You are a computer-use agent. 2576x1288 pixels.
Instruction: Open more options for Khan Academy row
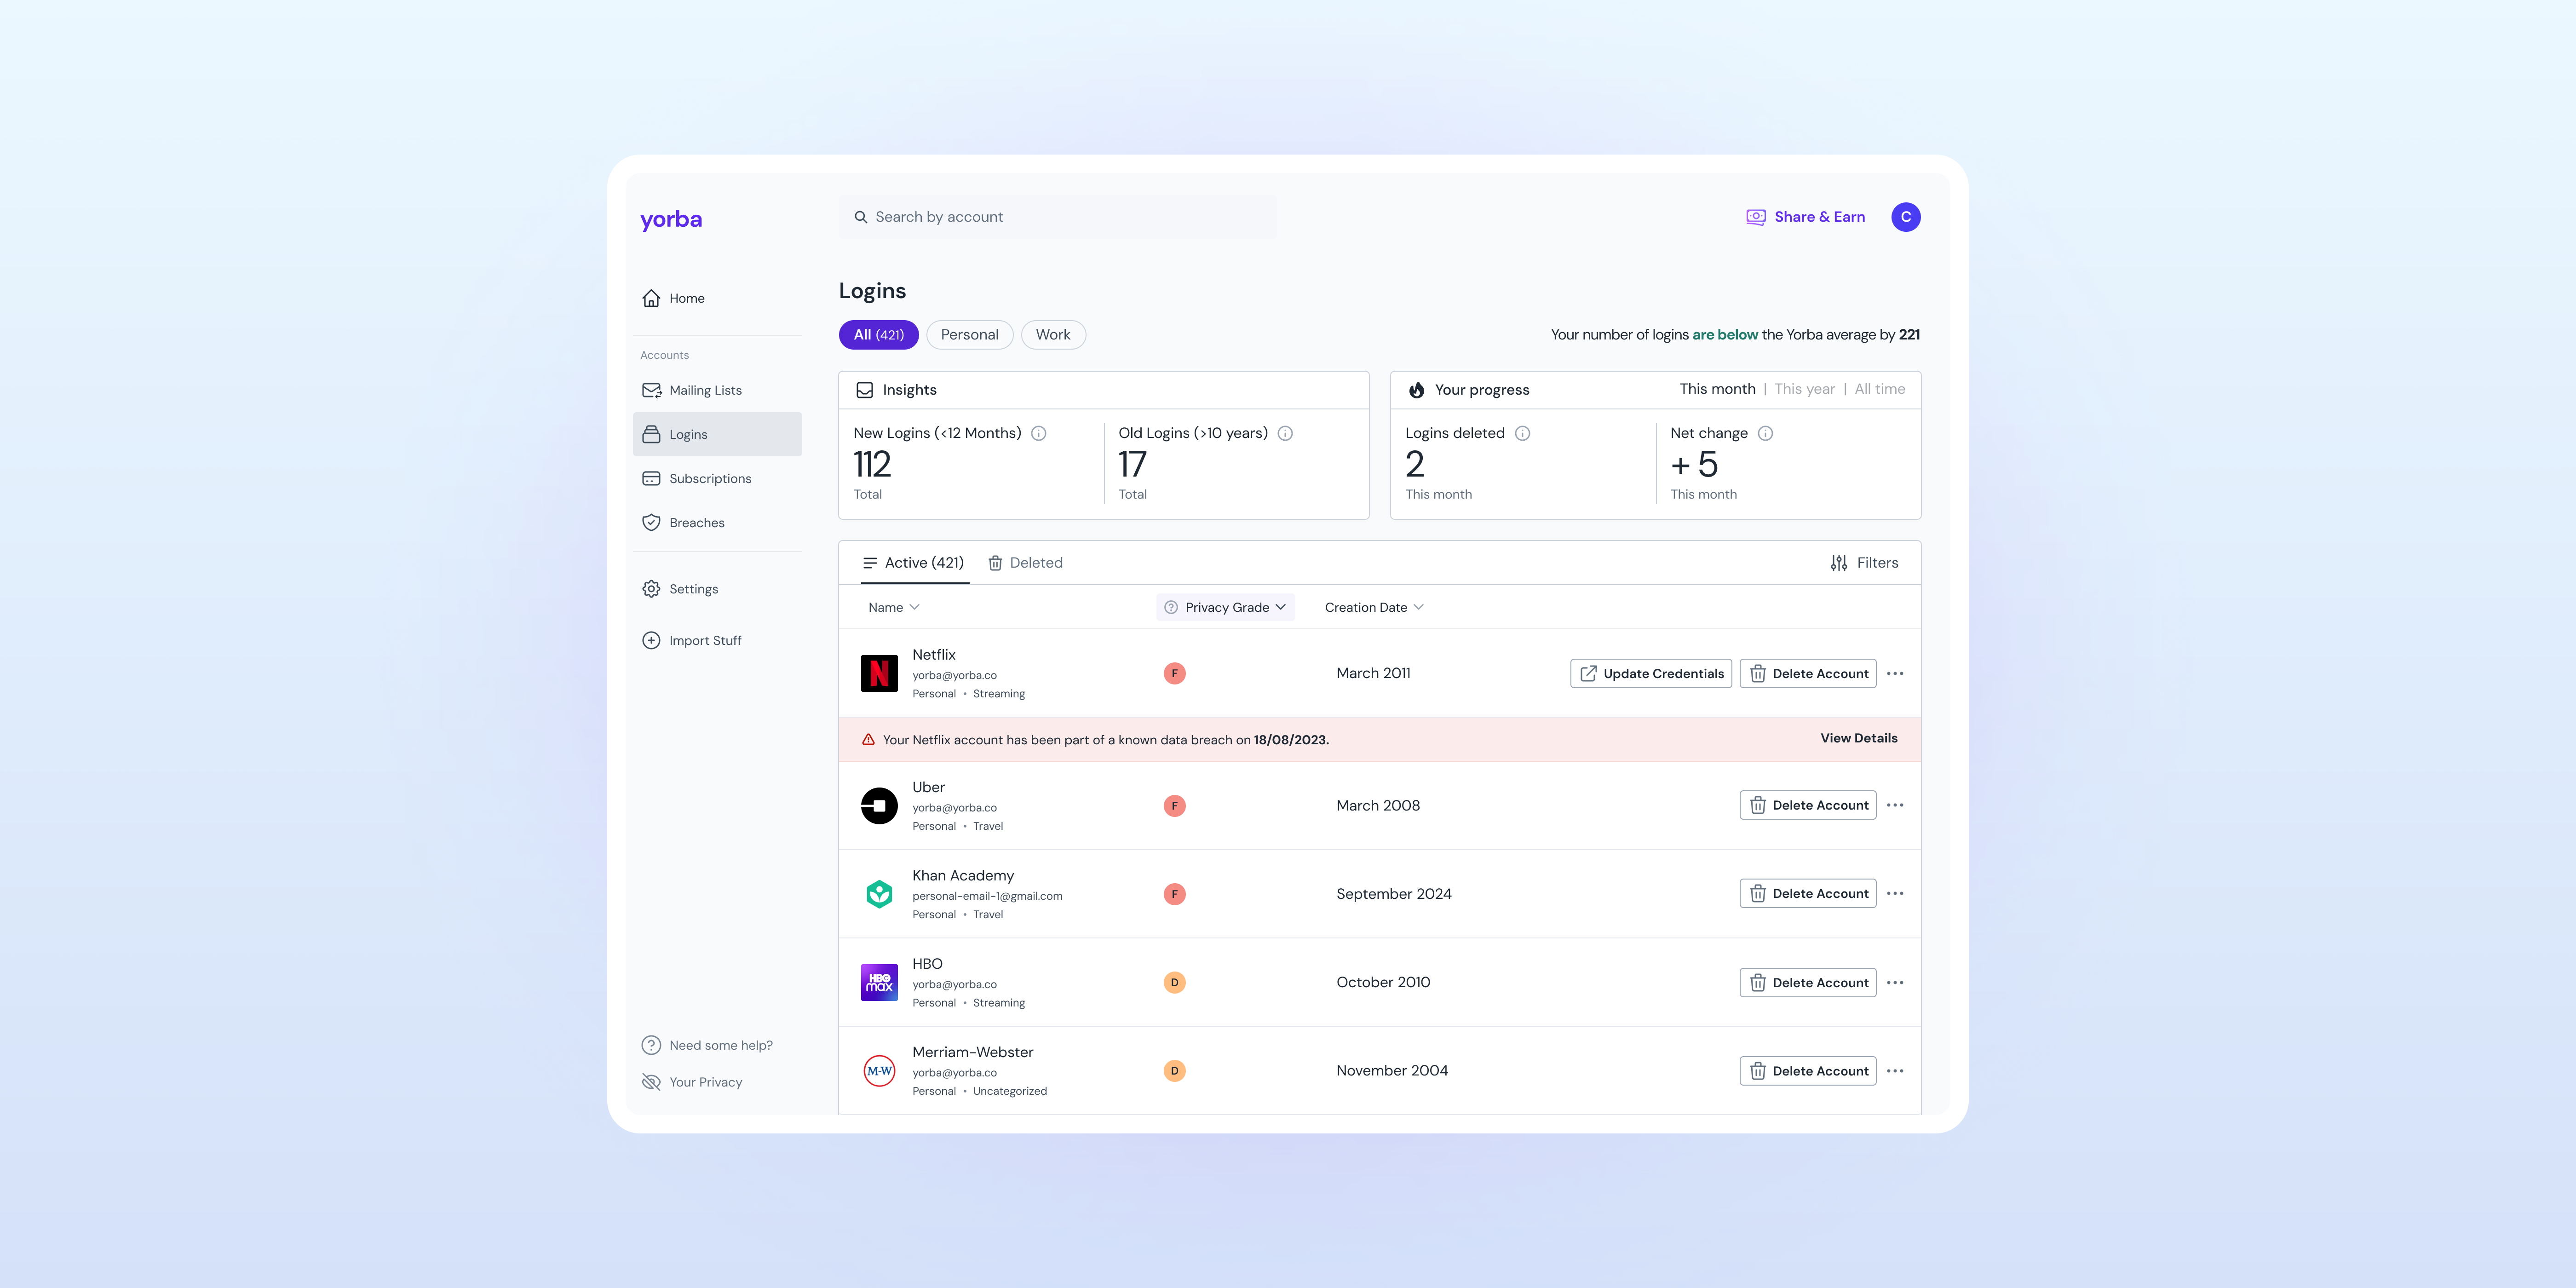[x=1895, y=893]
